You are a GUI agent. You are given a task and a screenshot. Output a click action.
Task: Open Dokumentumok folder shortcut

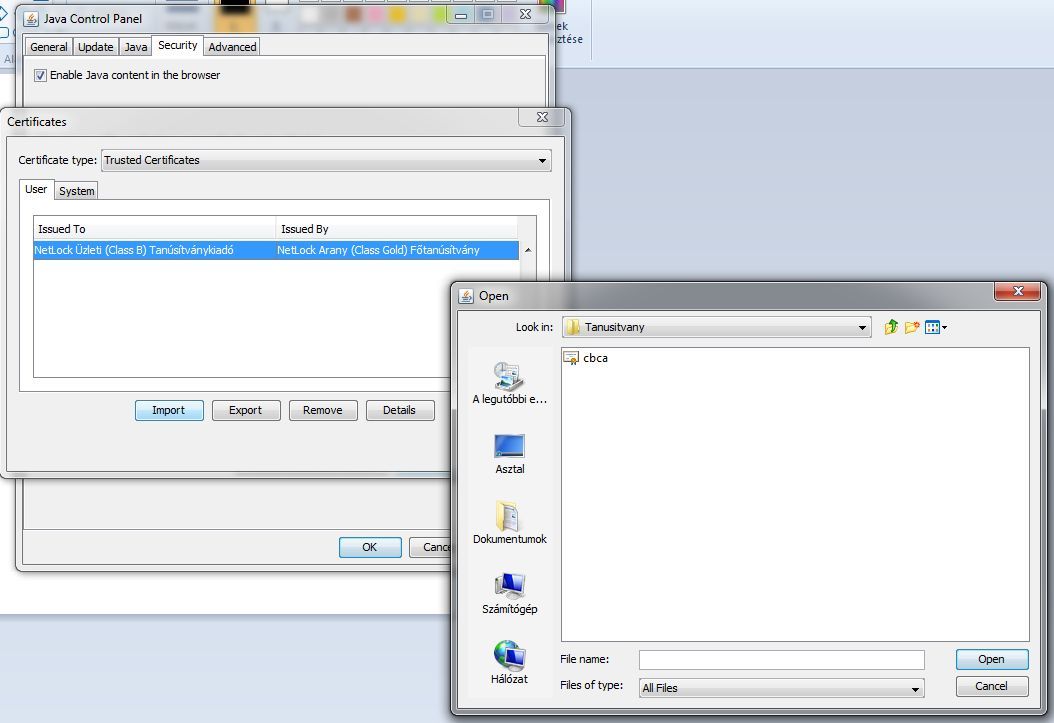click(x=510, y=523)
